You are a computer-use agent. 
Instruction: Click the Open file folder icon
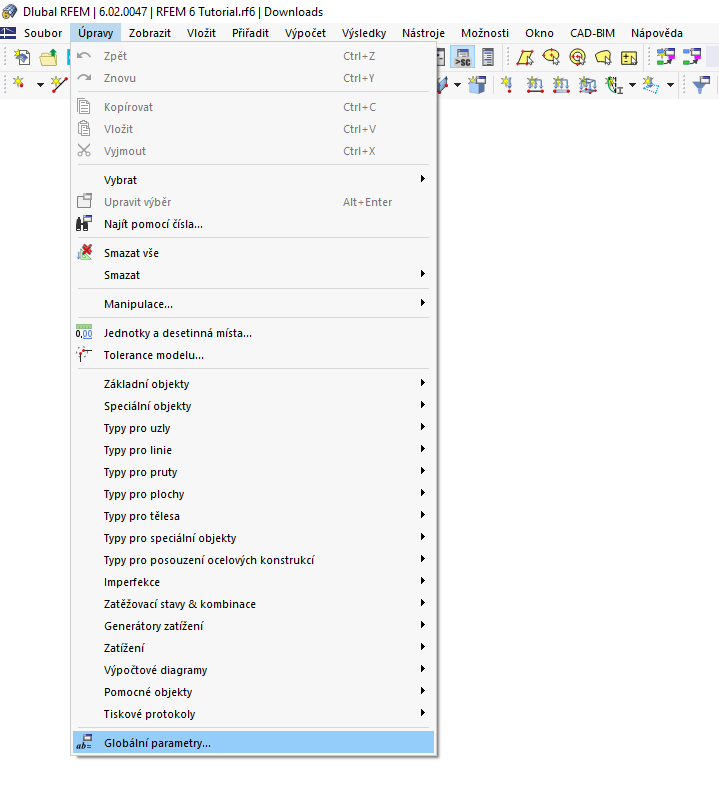[48, 57]
